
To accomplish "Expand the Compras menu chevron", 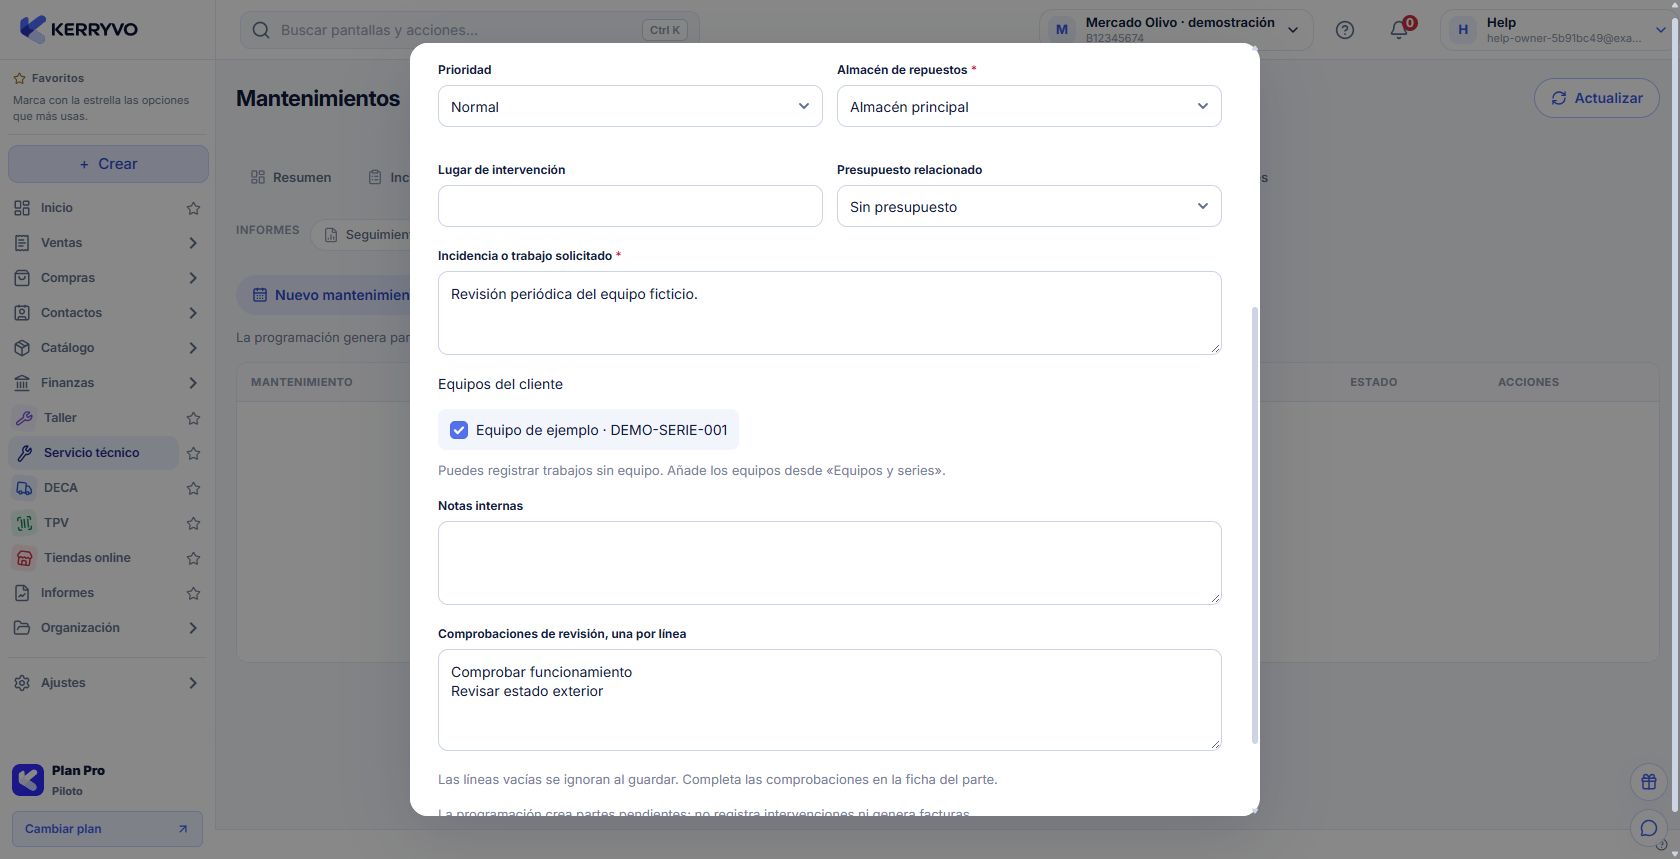I will pos(193,278).
